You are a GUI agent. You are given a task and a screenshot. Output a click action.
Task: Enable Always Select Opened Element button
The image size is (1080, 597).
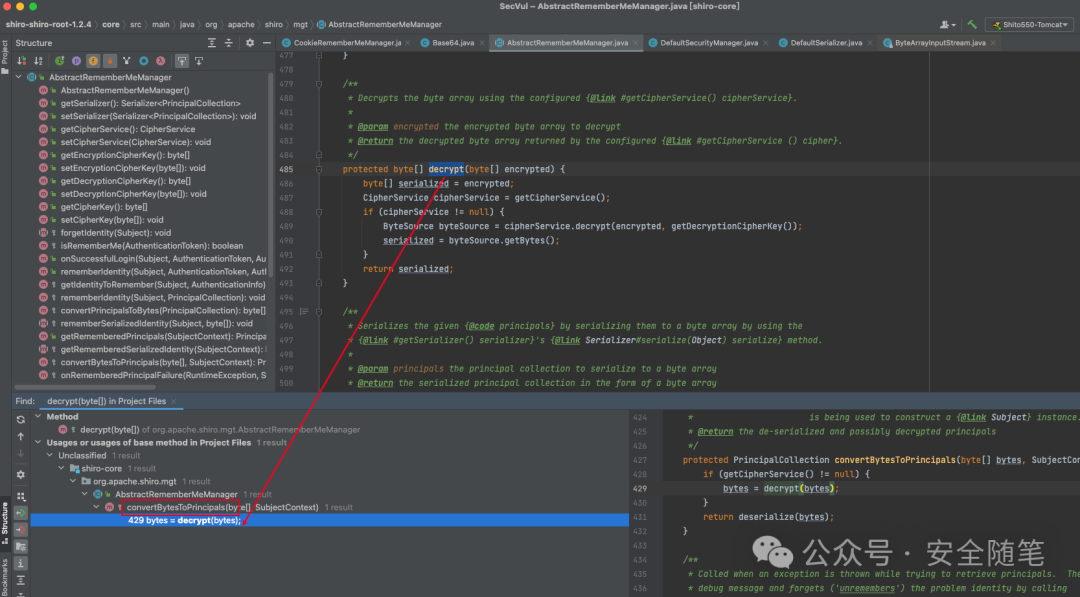point(182,61)
